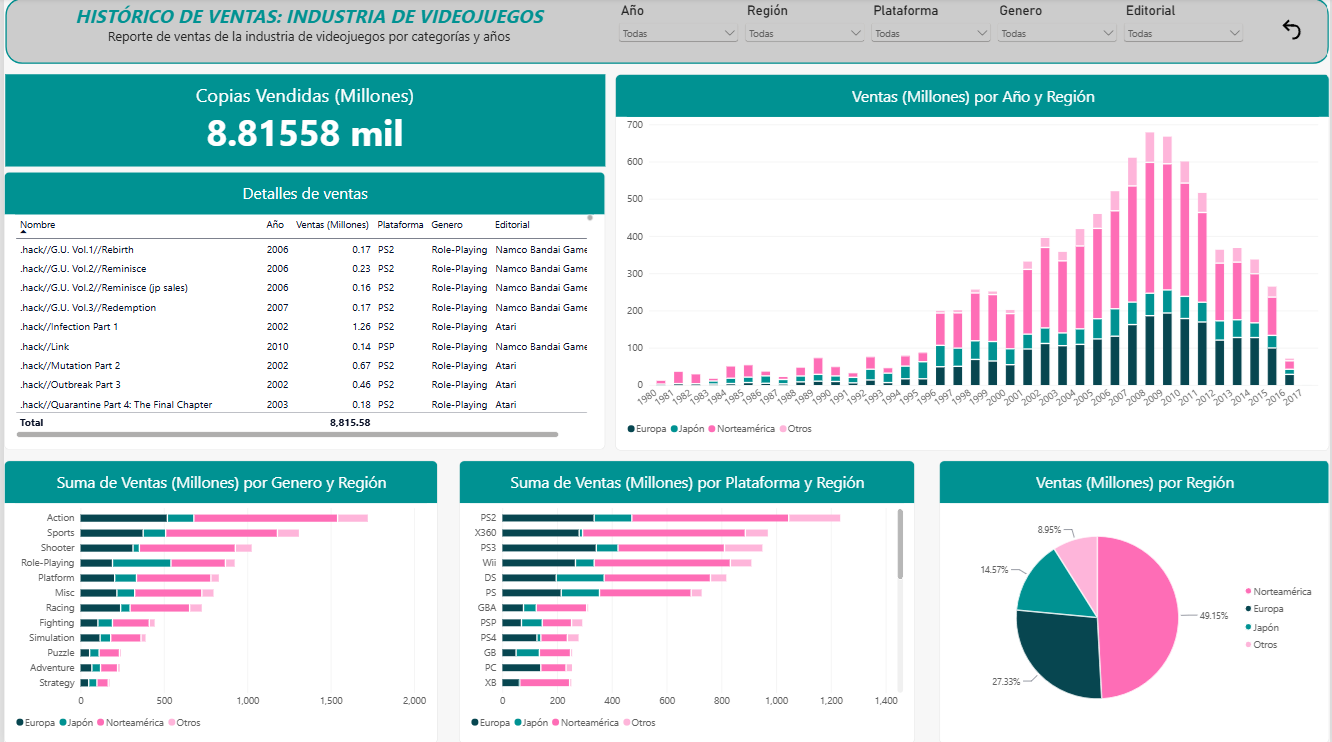Click the Plataforma column header in table
This screenshot has height=742, width=1332.
(x=400, y=225)
